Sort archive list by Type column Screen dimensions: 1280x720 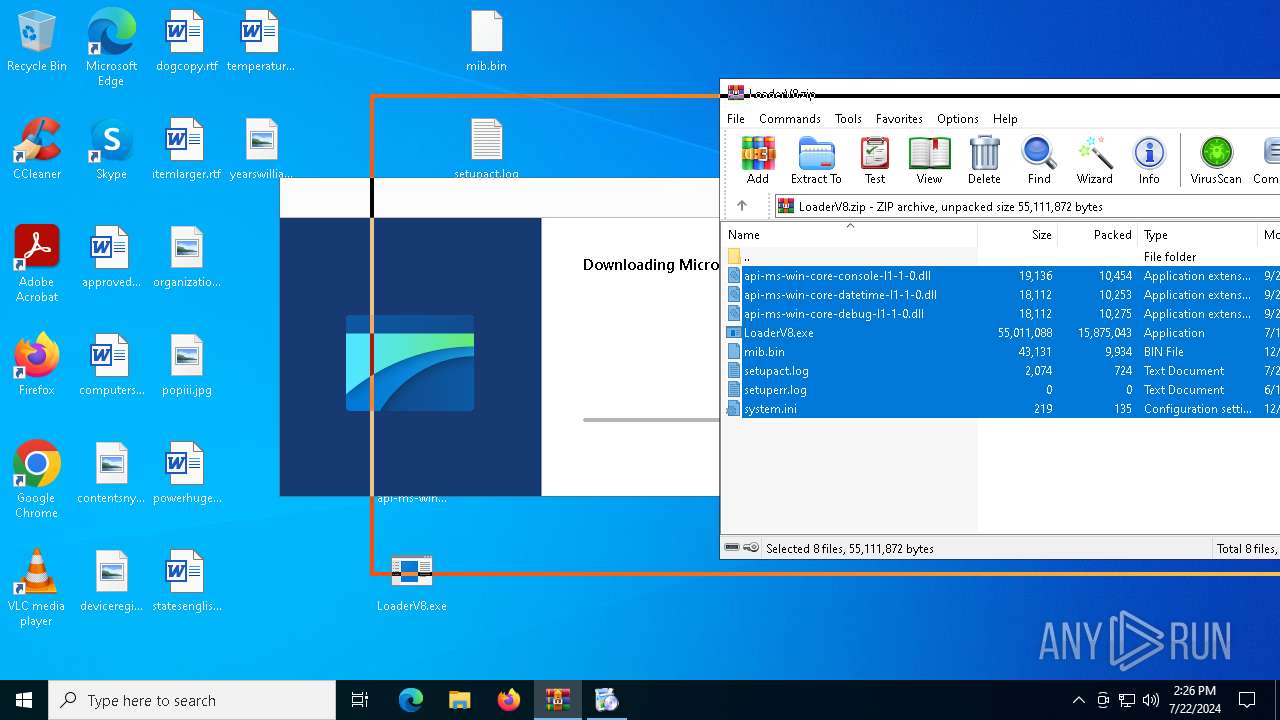(x=1197, y=235)
